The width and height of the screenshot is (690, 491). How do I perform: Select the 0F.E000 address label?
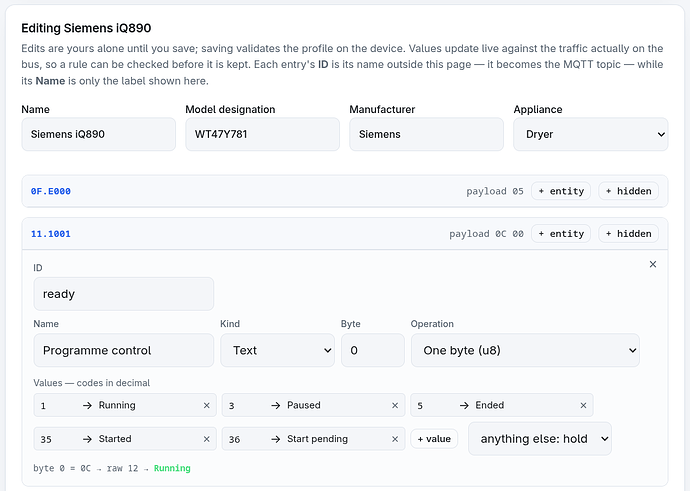point(51,191)
